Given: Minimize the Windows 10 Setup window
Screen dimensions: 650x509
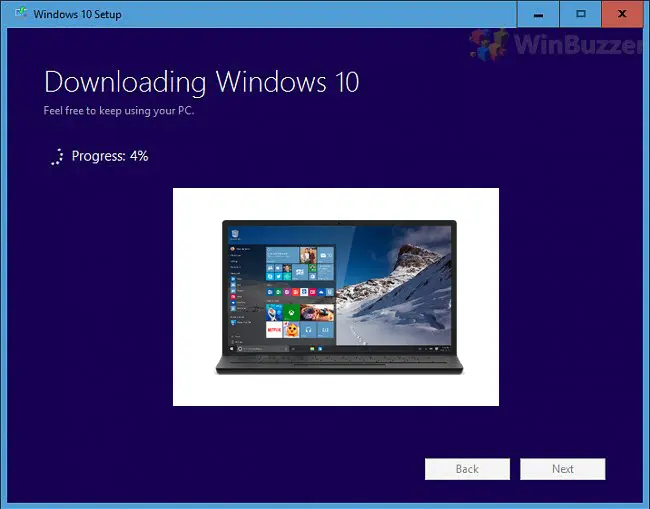Looking at the screenshot, I should pos(541,14).
